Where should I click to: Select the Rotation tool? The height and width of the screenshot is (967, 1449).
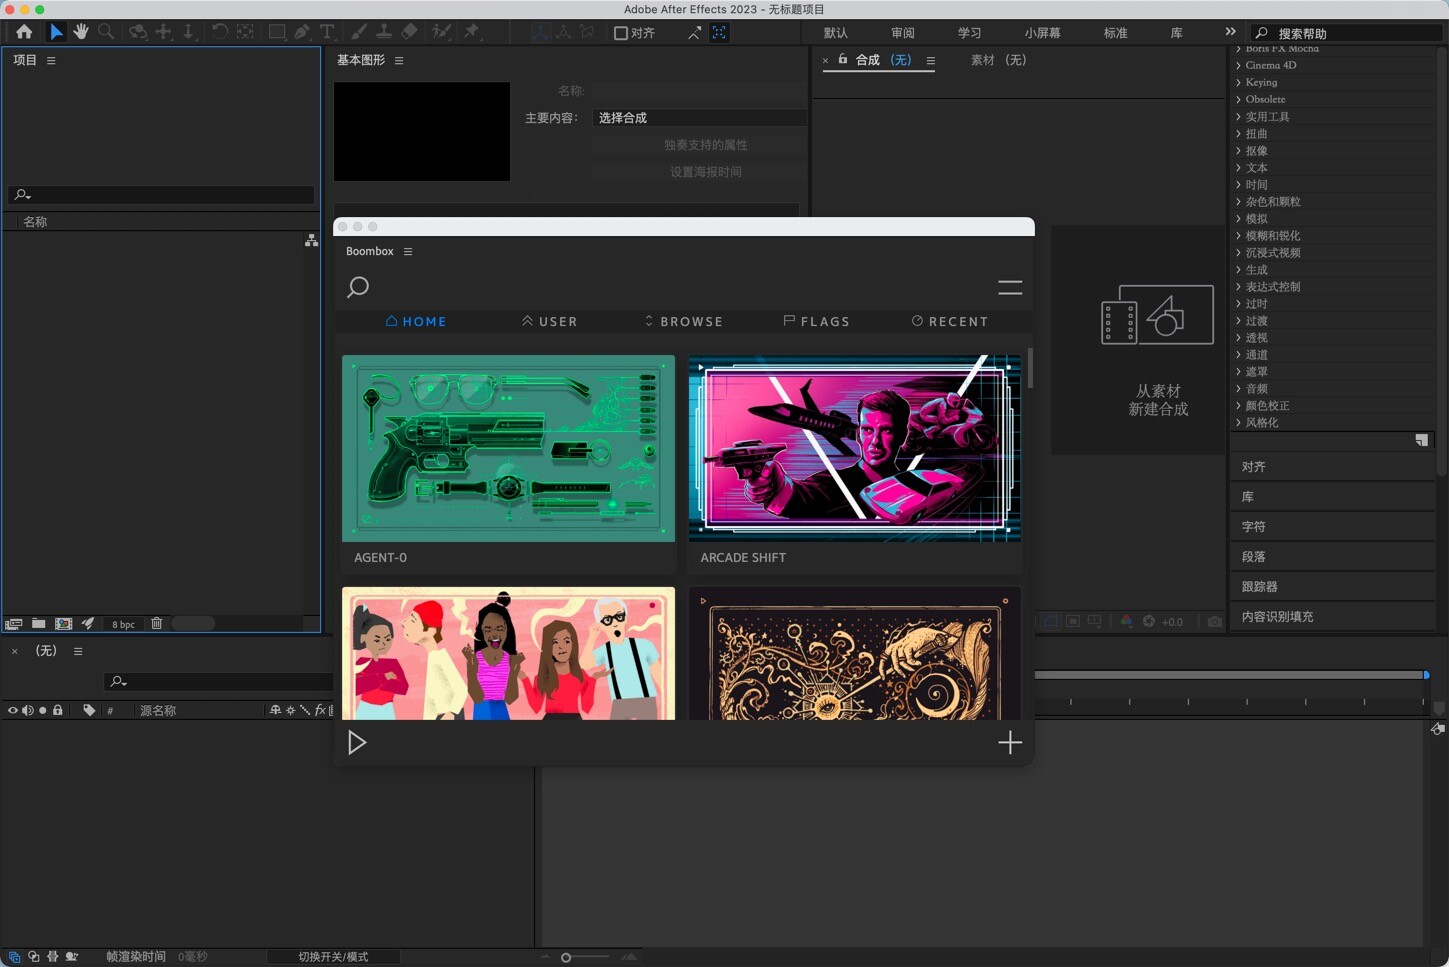click(x=219, y=32)
